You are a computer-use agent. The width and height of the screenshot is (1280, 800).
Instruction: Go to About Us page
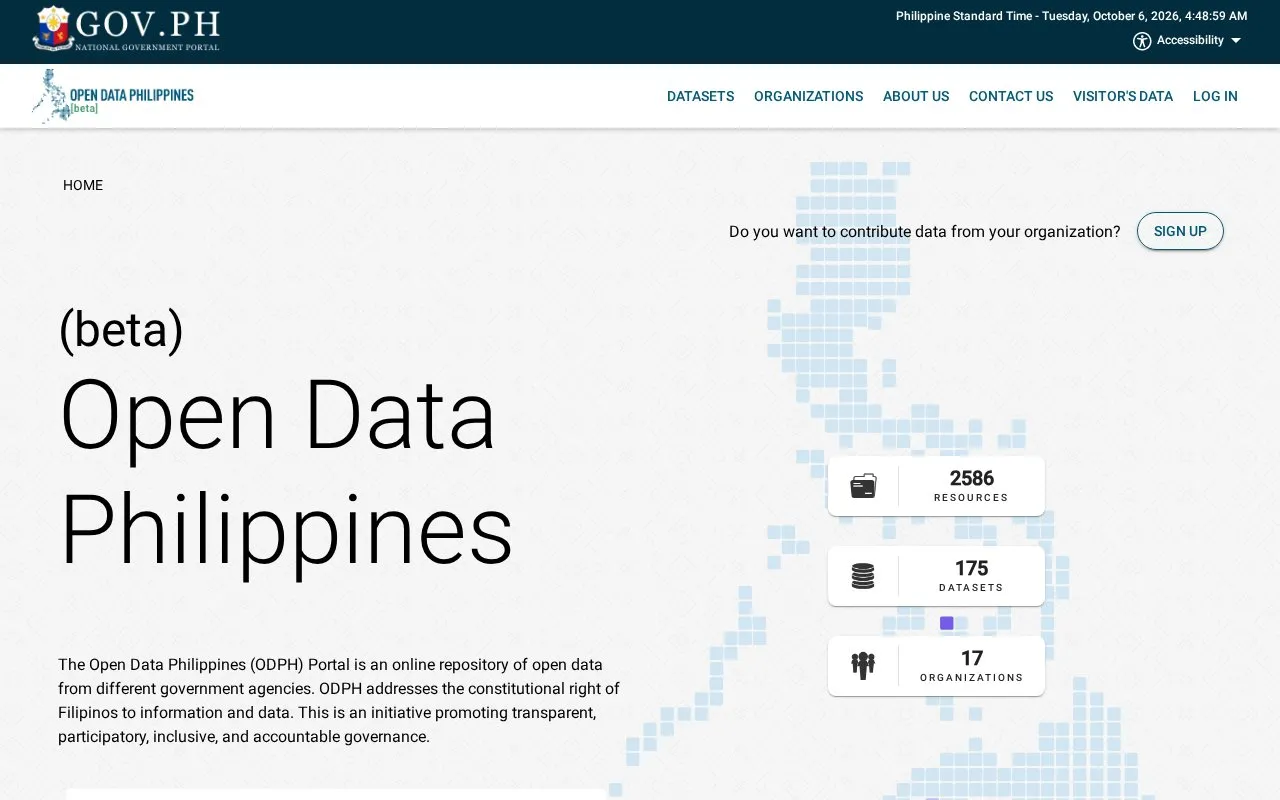tap(916, 96)
